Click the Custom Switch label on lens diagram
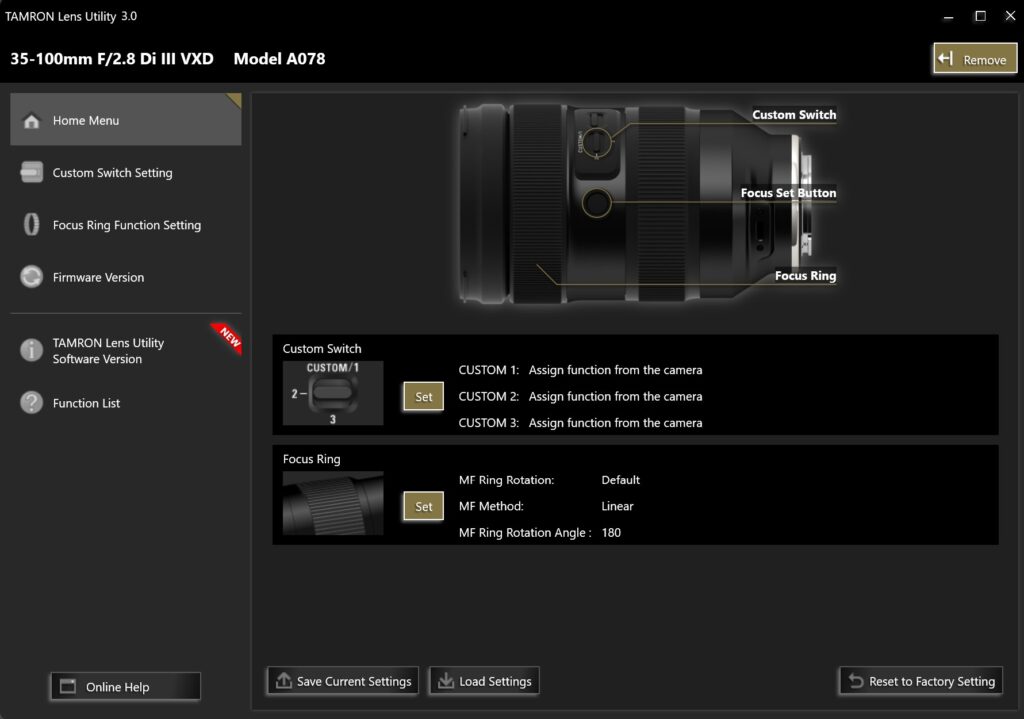Screen dimensions: 1024x719 pyautogui.click(x=794, y=115)
